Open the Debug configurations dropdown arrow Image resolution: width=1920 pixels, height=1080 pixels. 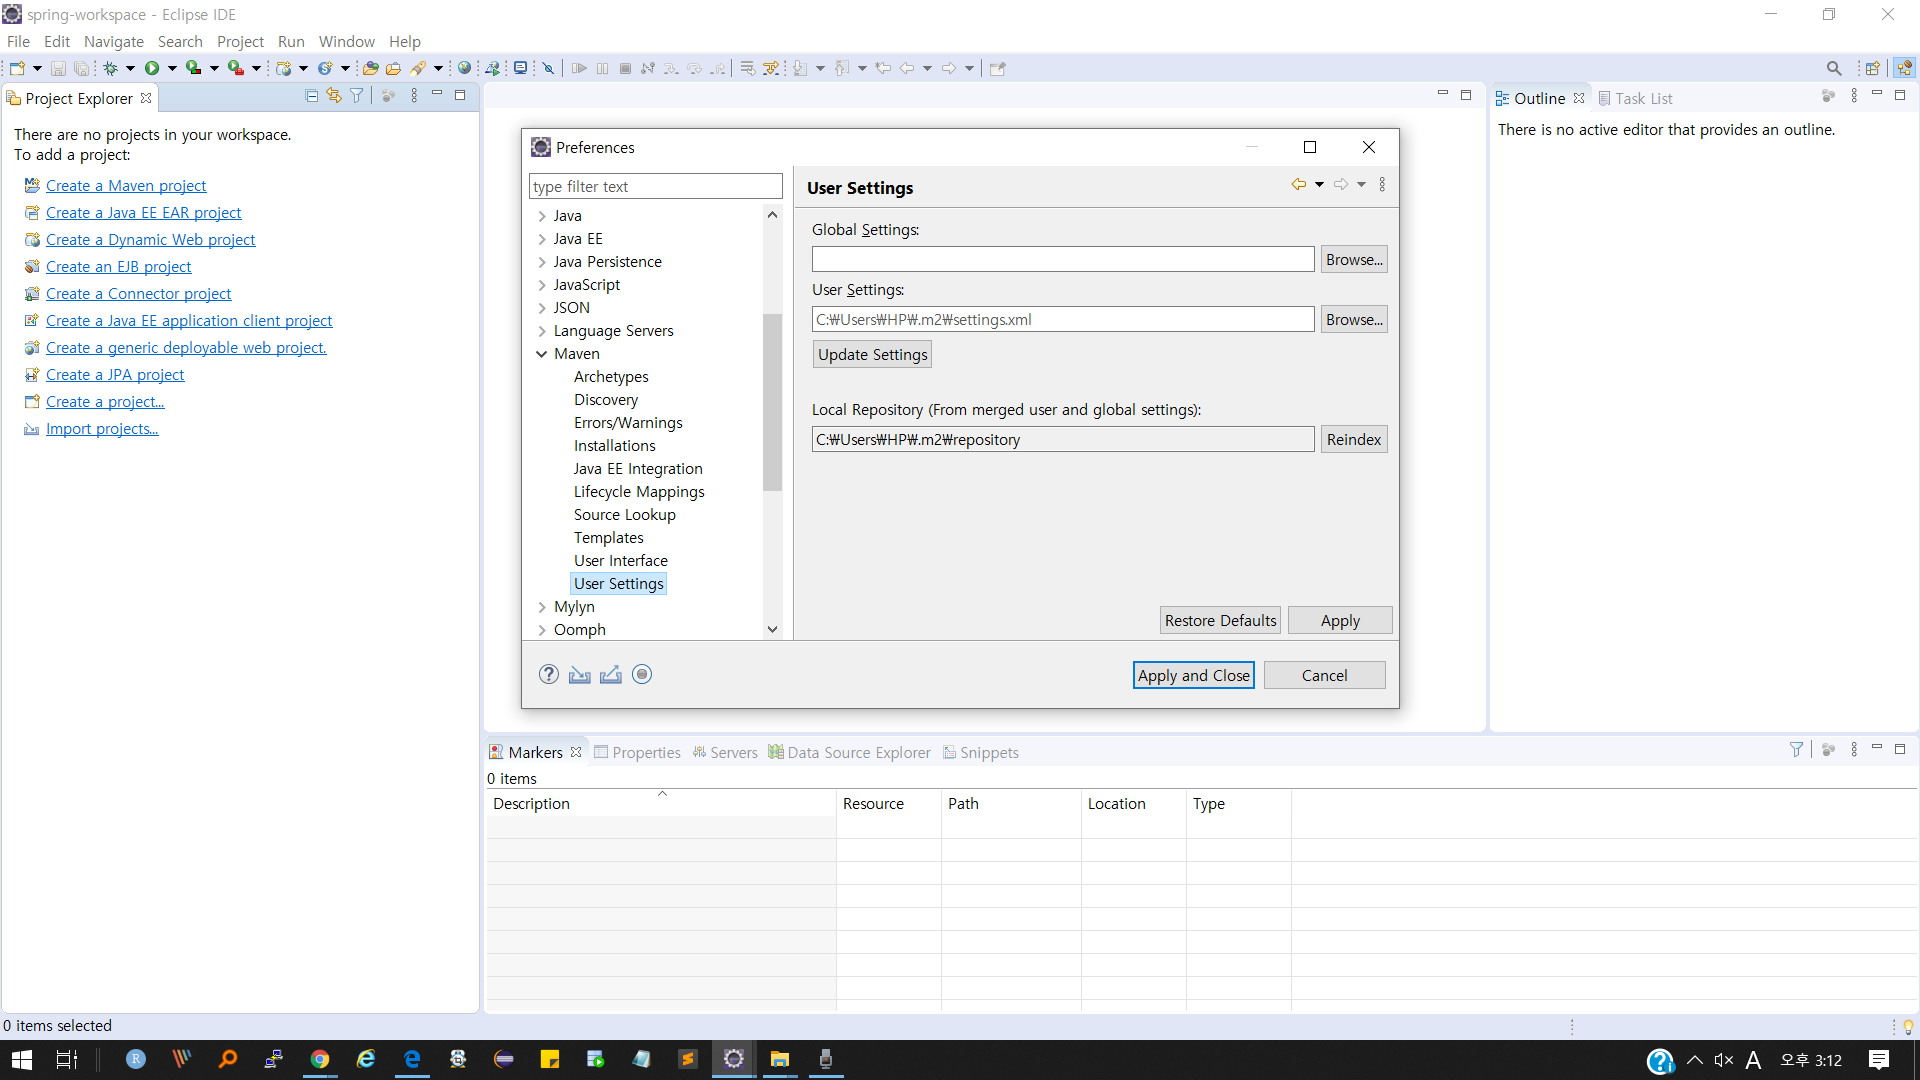click(x=130, y=68)
